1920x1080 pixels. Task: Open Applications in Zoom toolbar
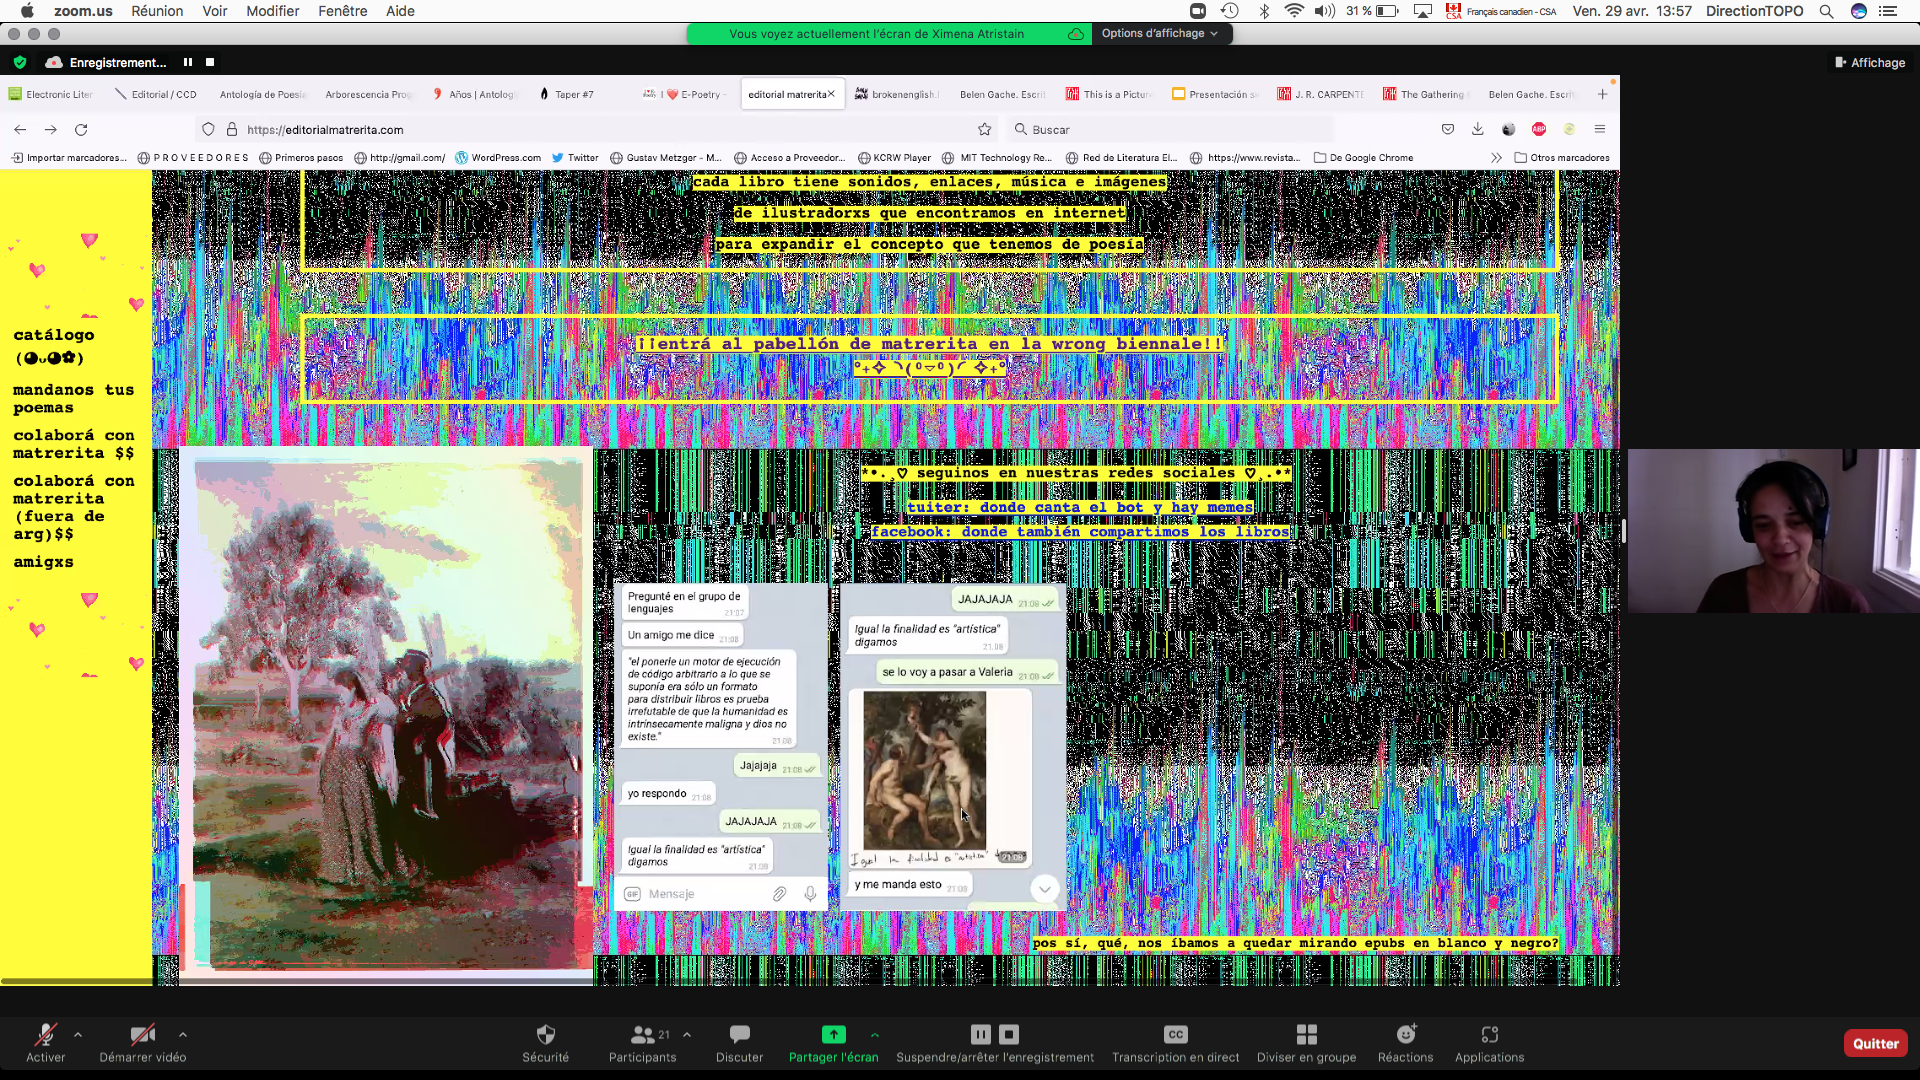pyautogui.click(x=1489, y=1042)
